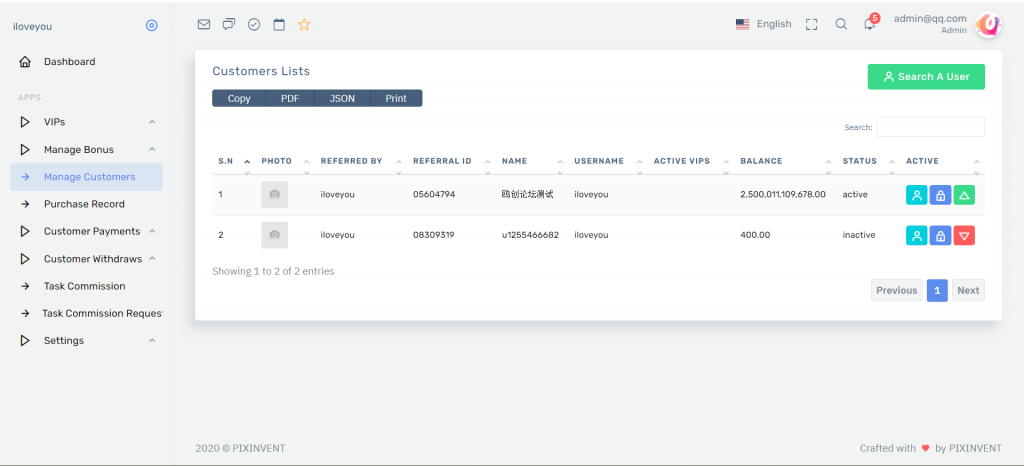This screenshot has width=1024, height=466.
Task: Sort table by Balance column header
Action: pyautogui.click(x=761, y=161)
